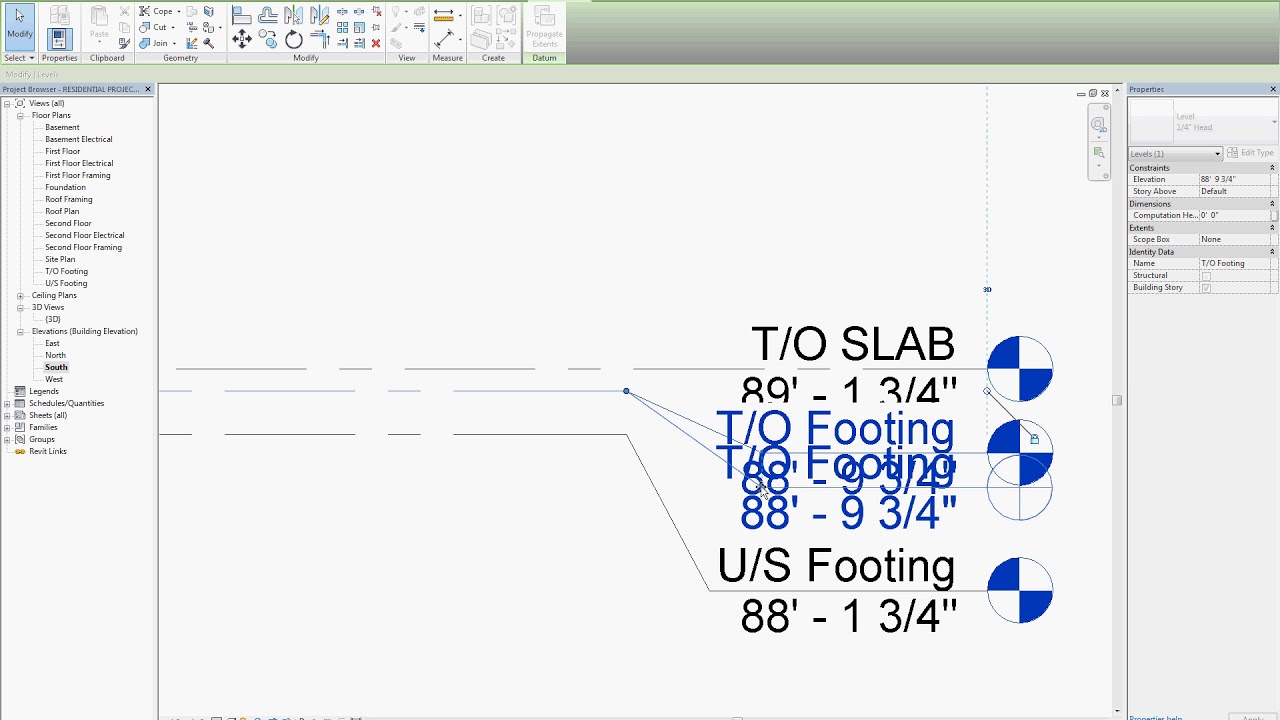Collapse the Extents section

pos(1272,228)
